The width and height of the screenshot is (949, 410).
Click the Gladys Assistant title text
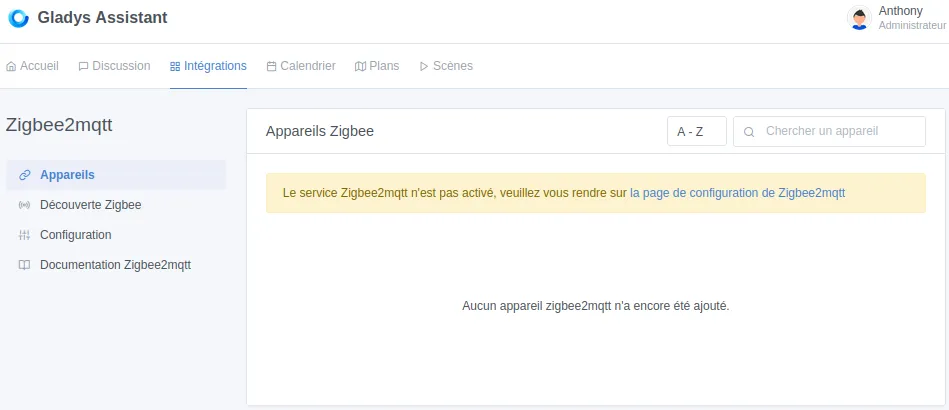[x=102, y=18]
